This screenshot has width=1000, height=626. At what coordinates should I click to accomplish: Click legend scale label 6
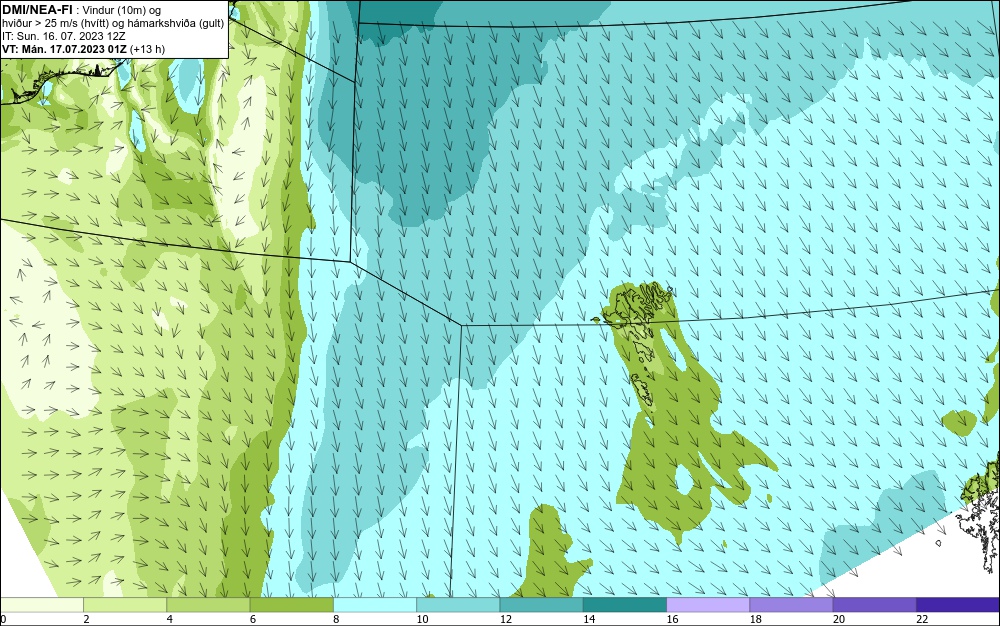(x=253, y=619)
